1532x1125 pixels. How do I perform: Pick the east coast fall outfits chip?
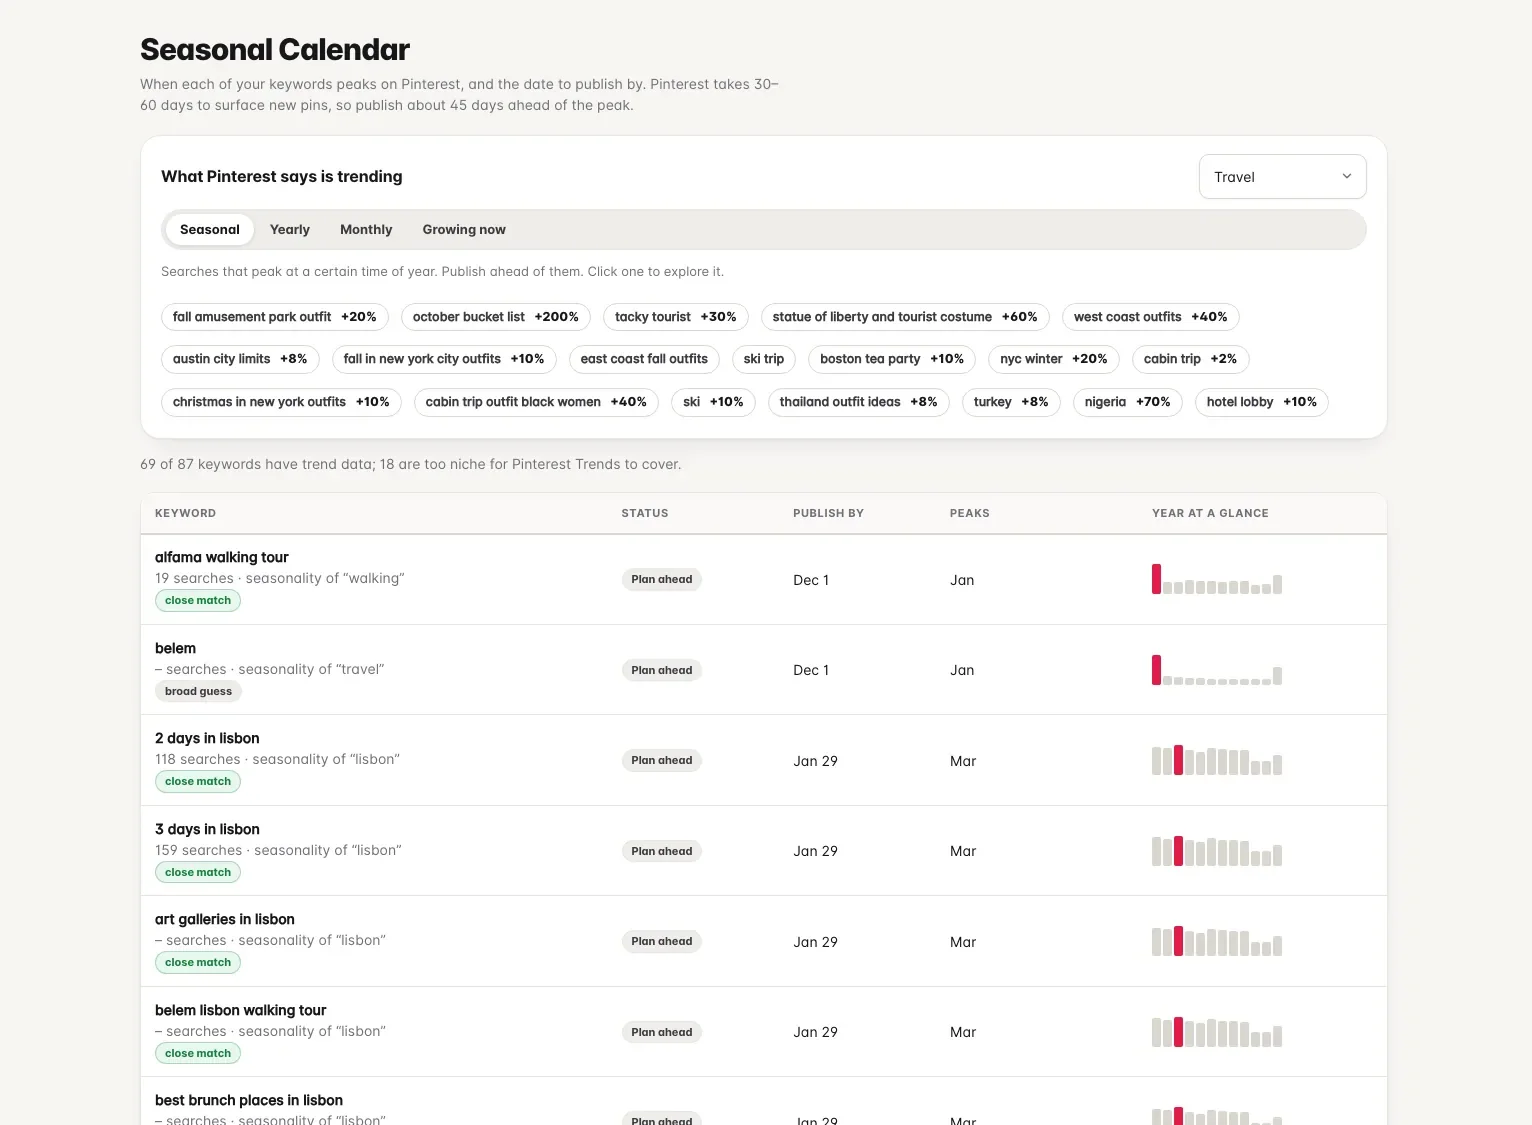(644, 359)
